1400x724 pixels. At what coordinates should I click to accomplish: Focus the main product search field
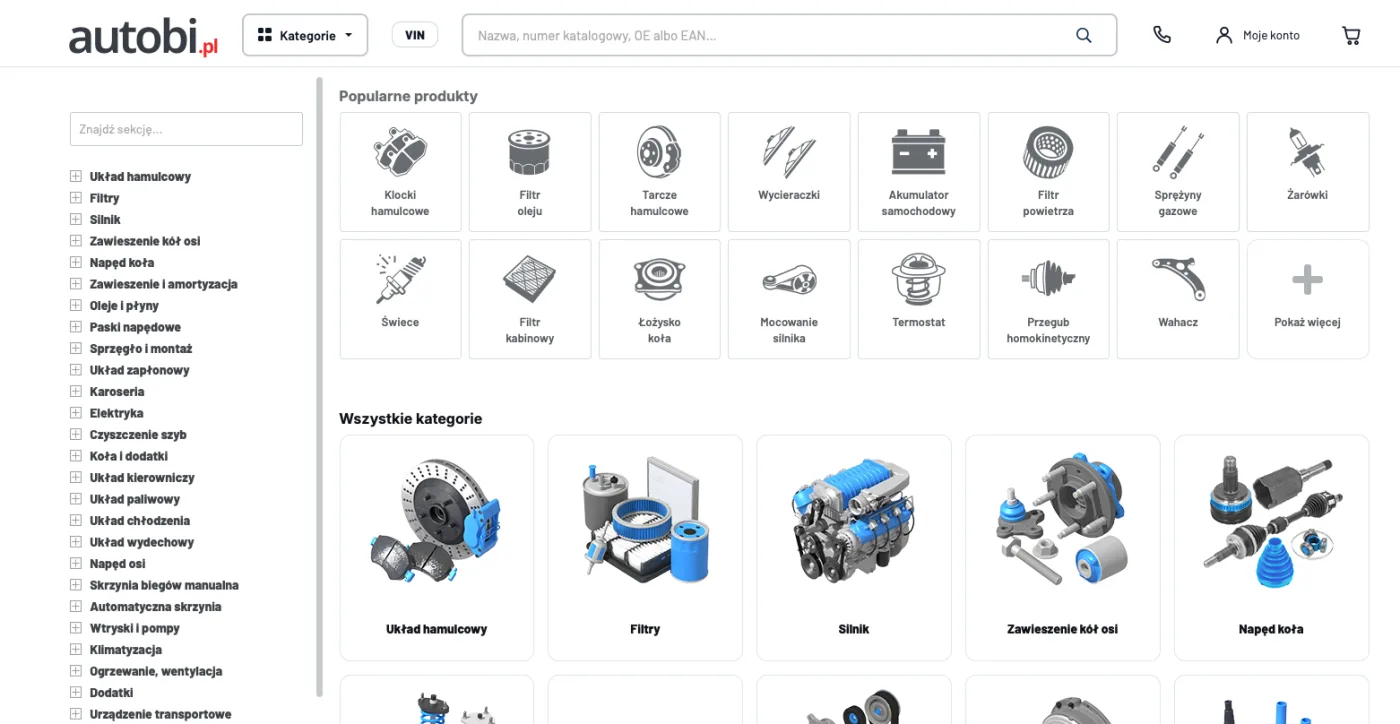point(789,35)
